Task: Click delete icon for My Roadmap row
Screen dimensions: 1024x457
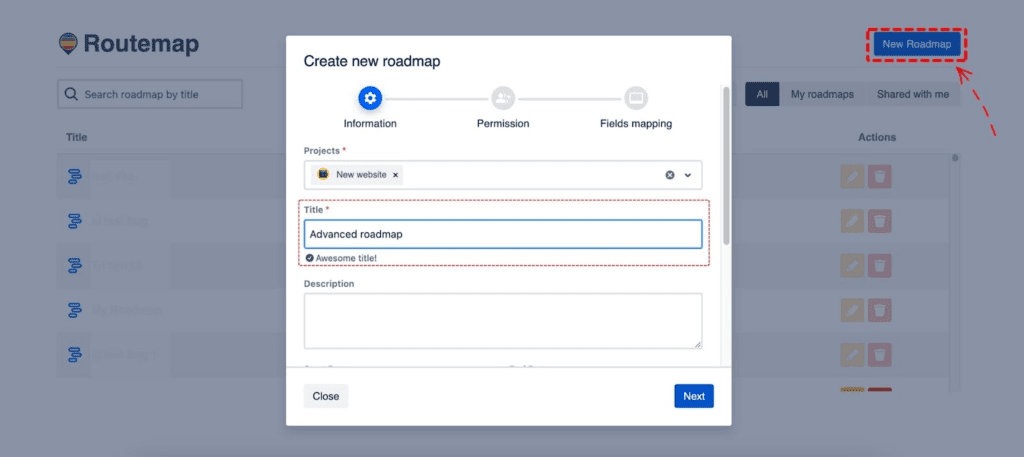Action: pos(880,310)
